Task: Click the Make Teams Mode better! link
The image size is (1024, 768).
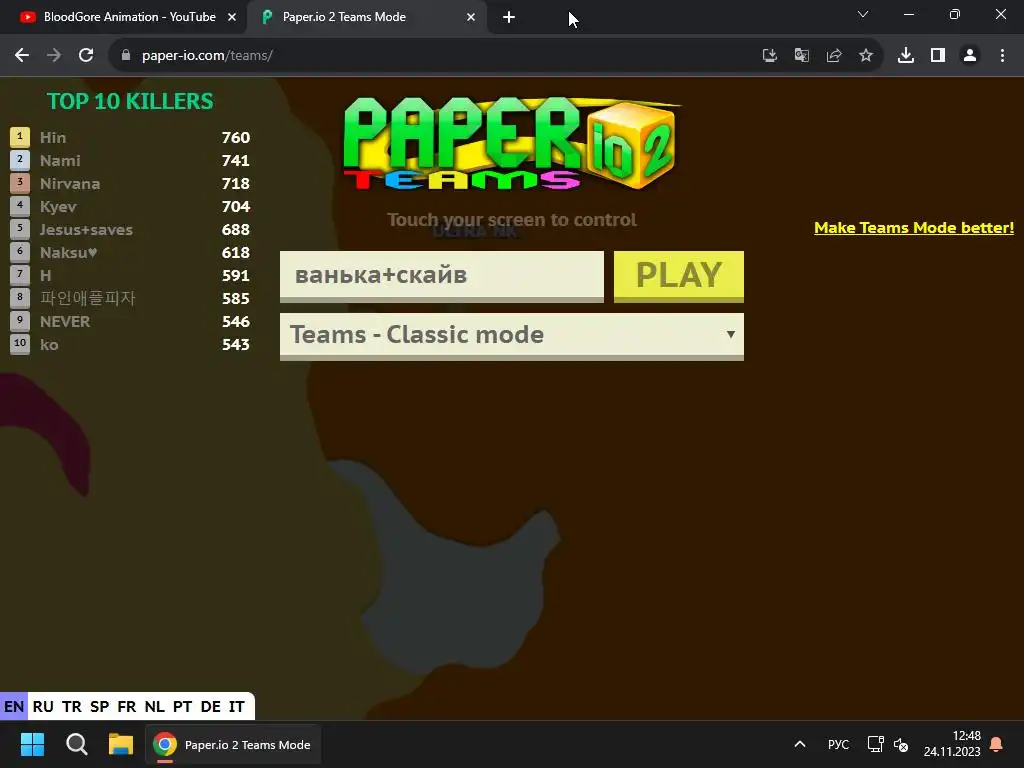Action: click(914, 228)
